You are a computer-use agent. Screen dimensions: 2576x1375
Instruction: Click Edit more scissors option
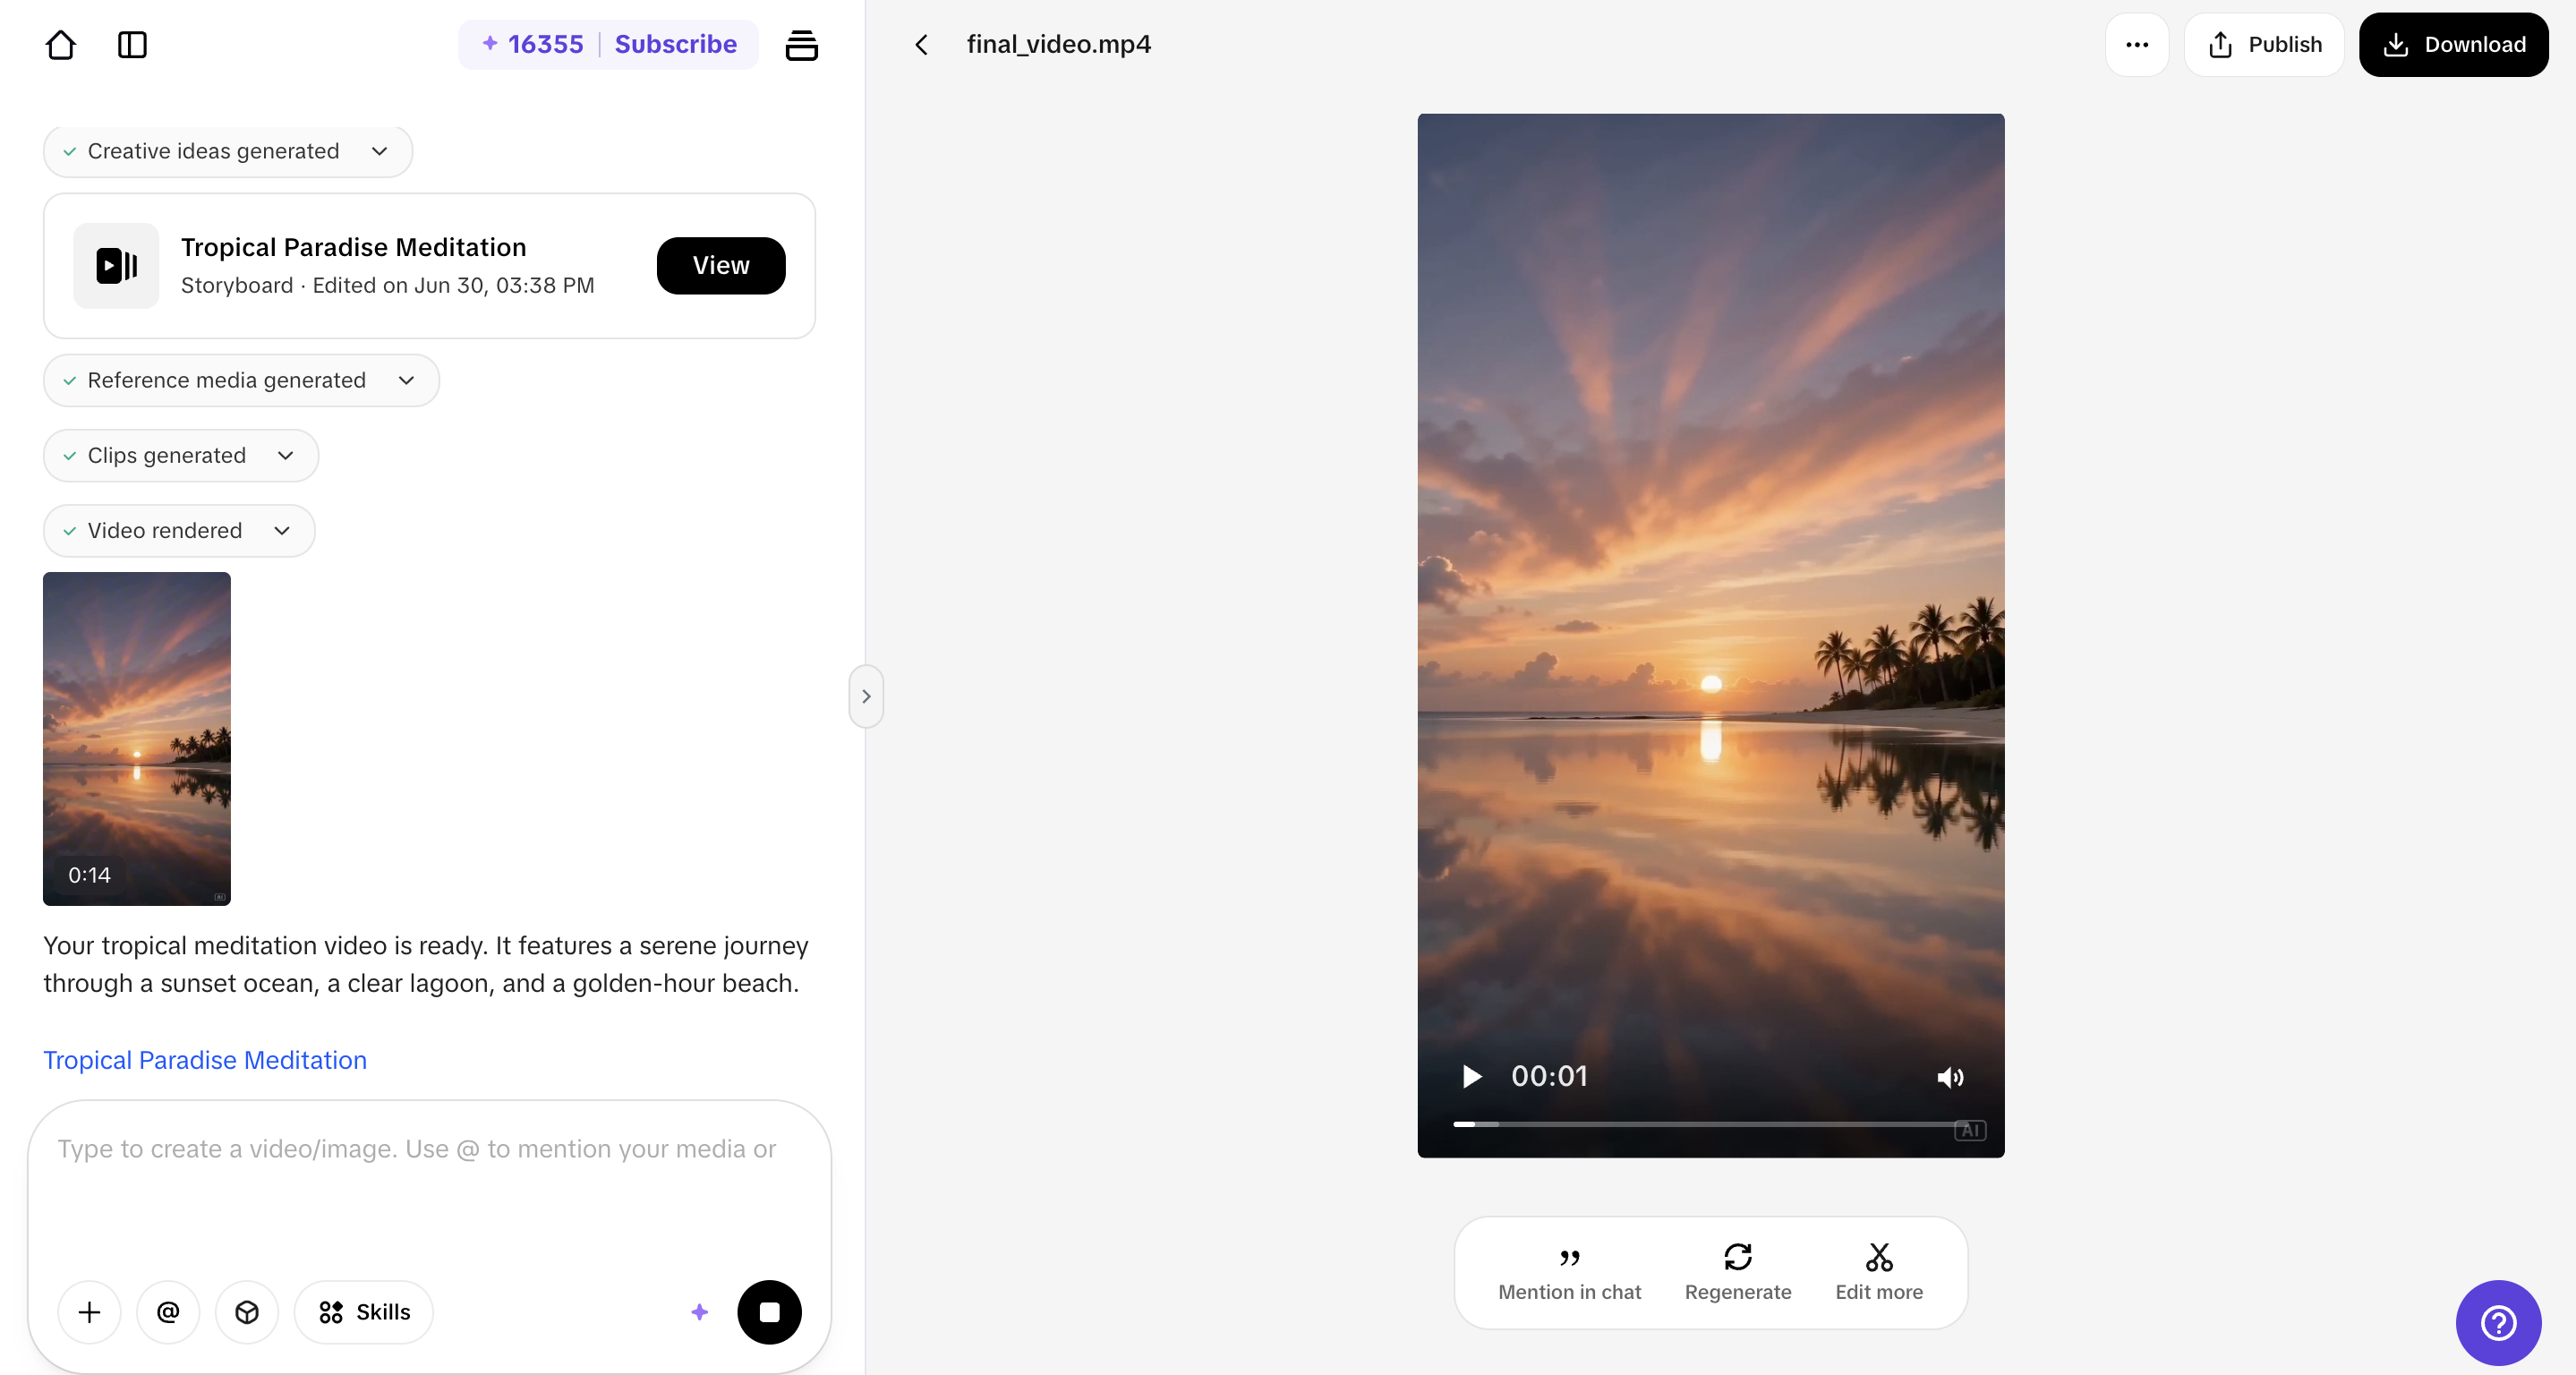(1878, 1273)
